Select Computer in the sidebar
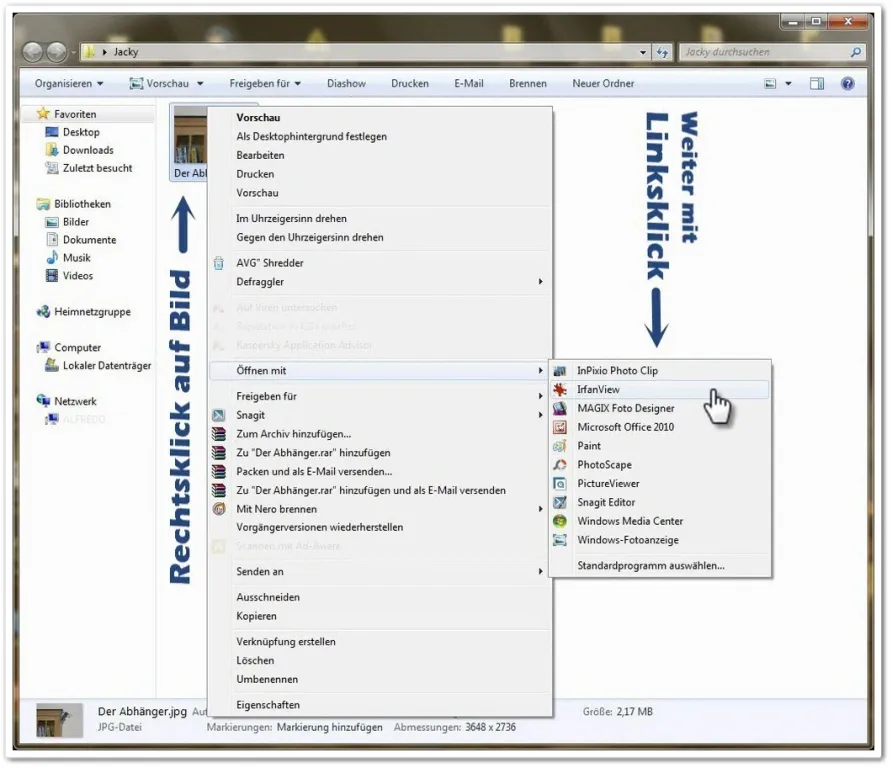The image size is (892, 768). coord(77,348)
